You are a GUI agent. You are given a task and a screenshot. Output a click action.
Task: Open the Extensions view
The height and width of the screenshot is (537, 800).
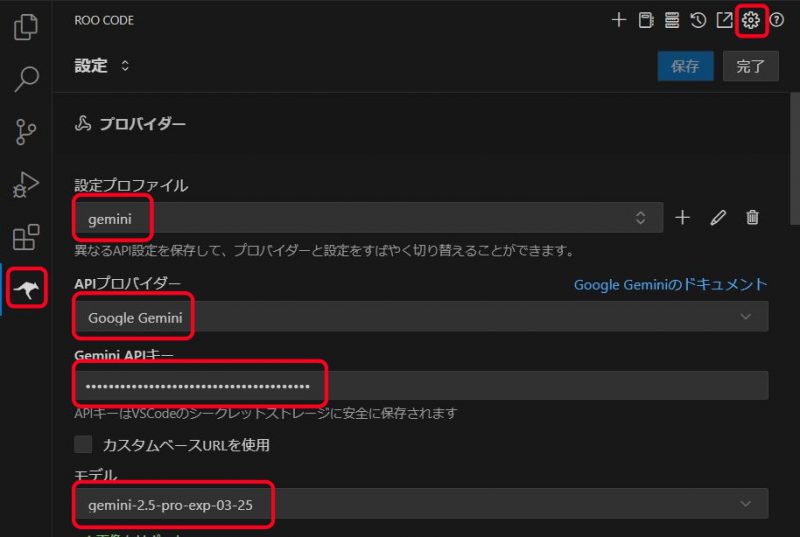(x=26, y=237)
